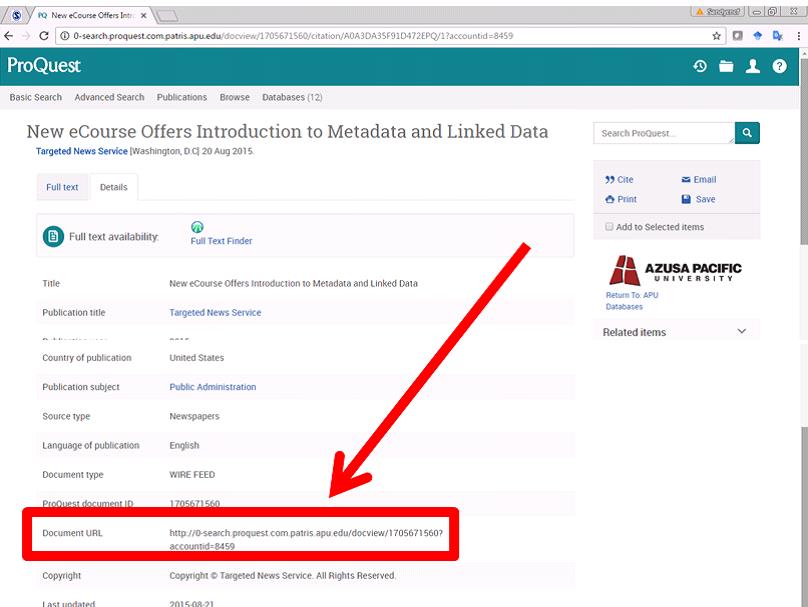This screenshot has height=607, width=808.
Task: Select the Details tab
Action: [113, 187]
